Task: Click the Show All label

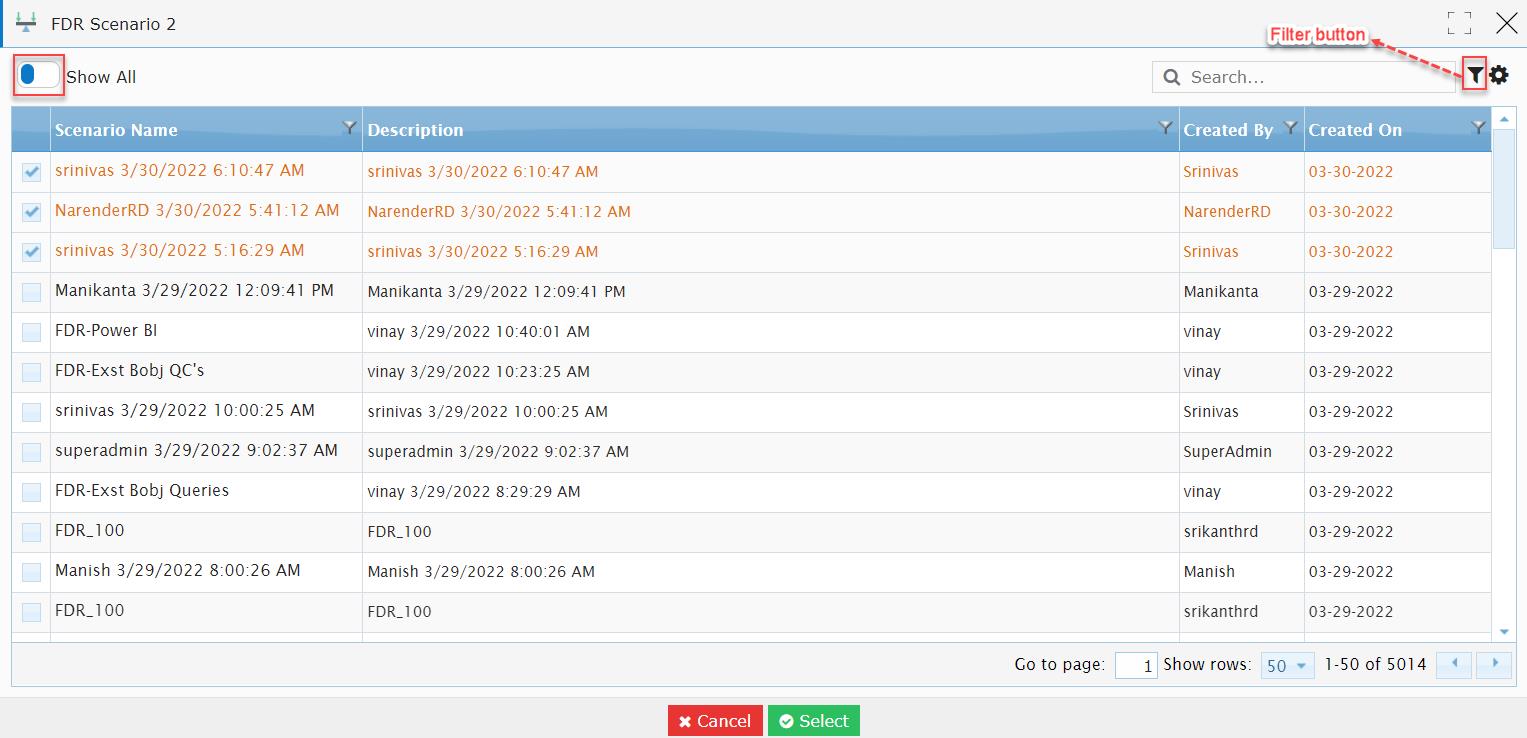Action: tap(101, 77)
